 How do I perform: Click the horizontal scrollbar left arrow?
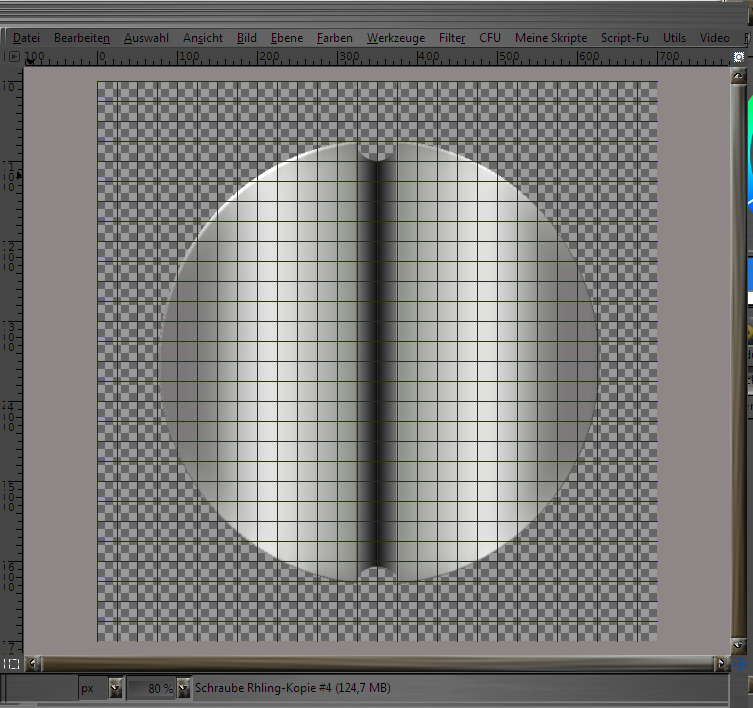click(x=32, y=663)
